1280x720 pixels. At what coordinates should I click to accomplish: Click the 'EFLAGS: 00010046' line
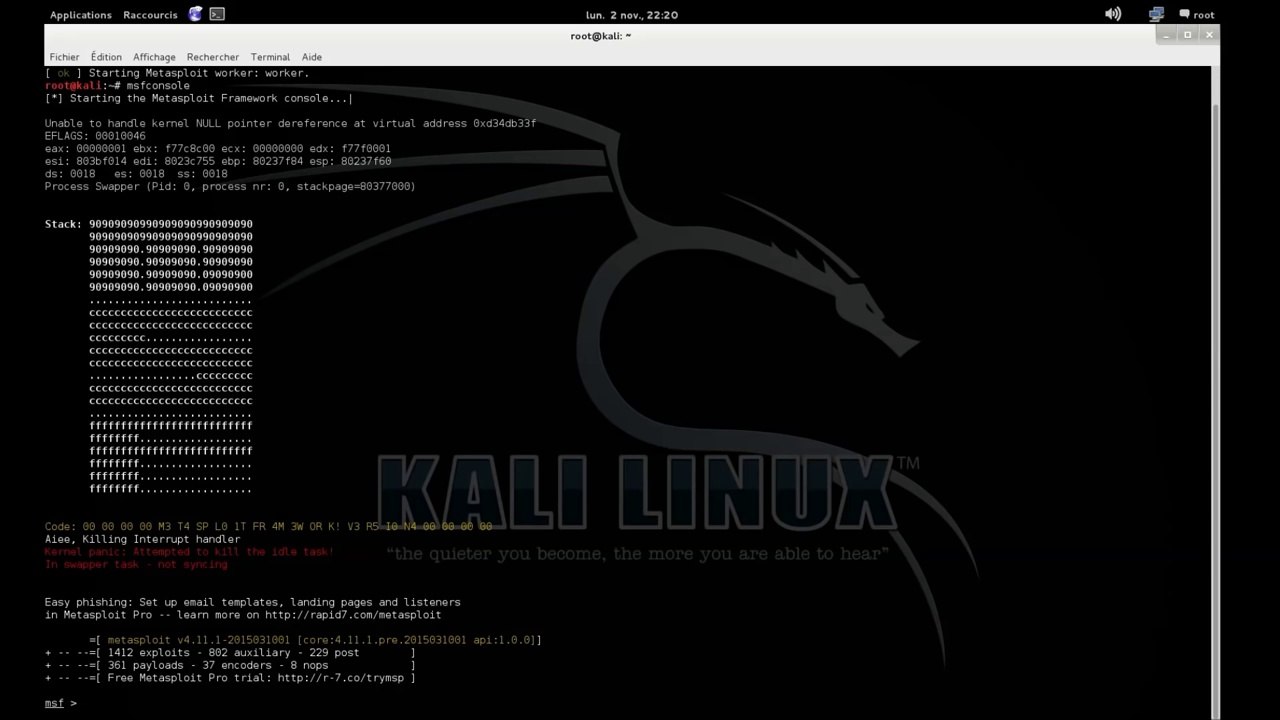[95, 136]
